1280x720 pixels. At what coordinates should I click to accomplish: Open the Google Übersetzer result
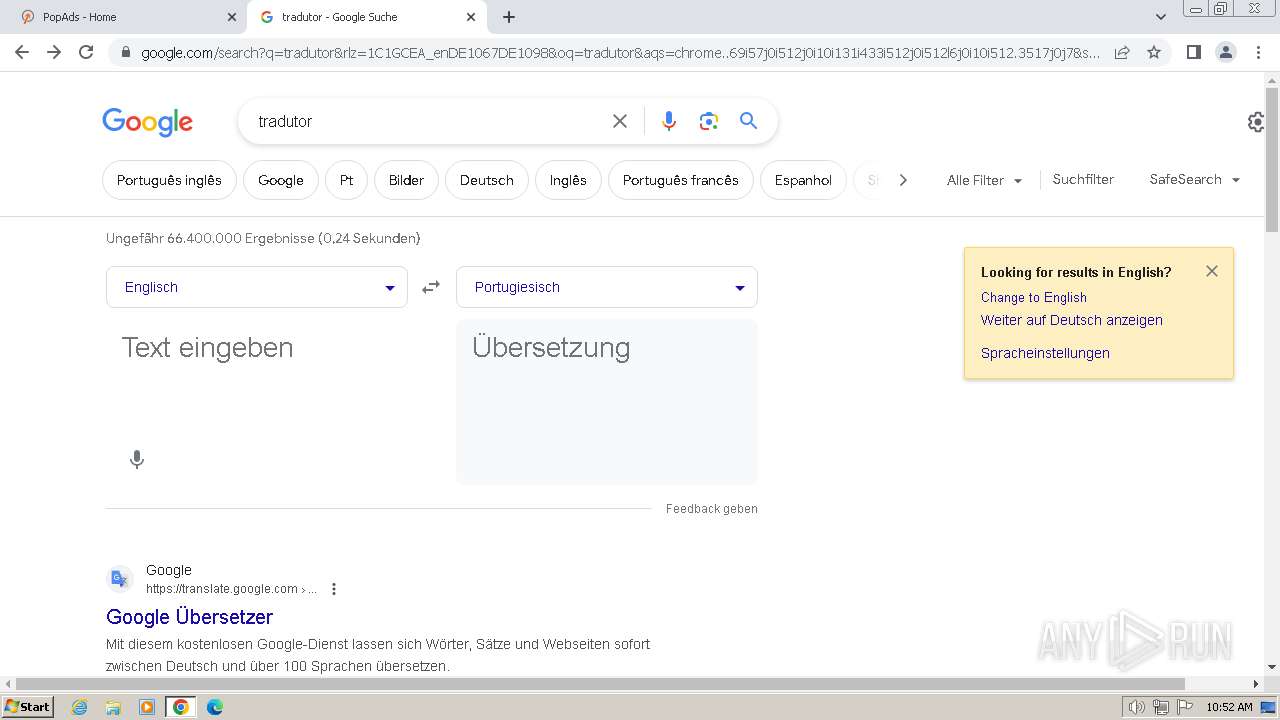(x=190, y=617)
